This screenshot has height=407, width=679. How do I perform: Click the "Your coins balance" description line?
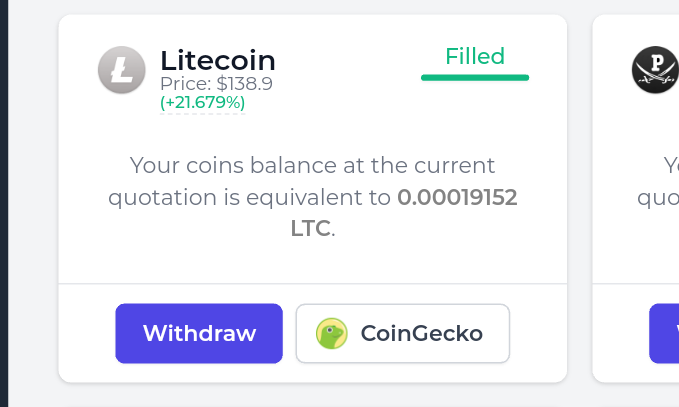click(x=312, y=165)
